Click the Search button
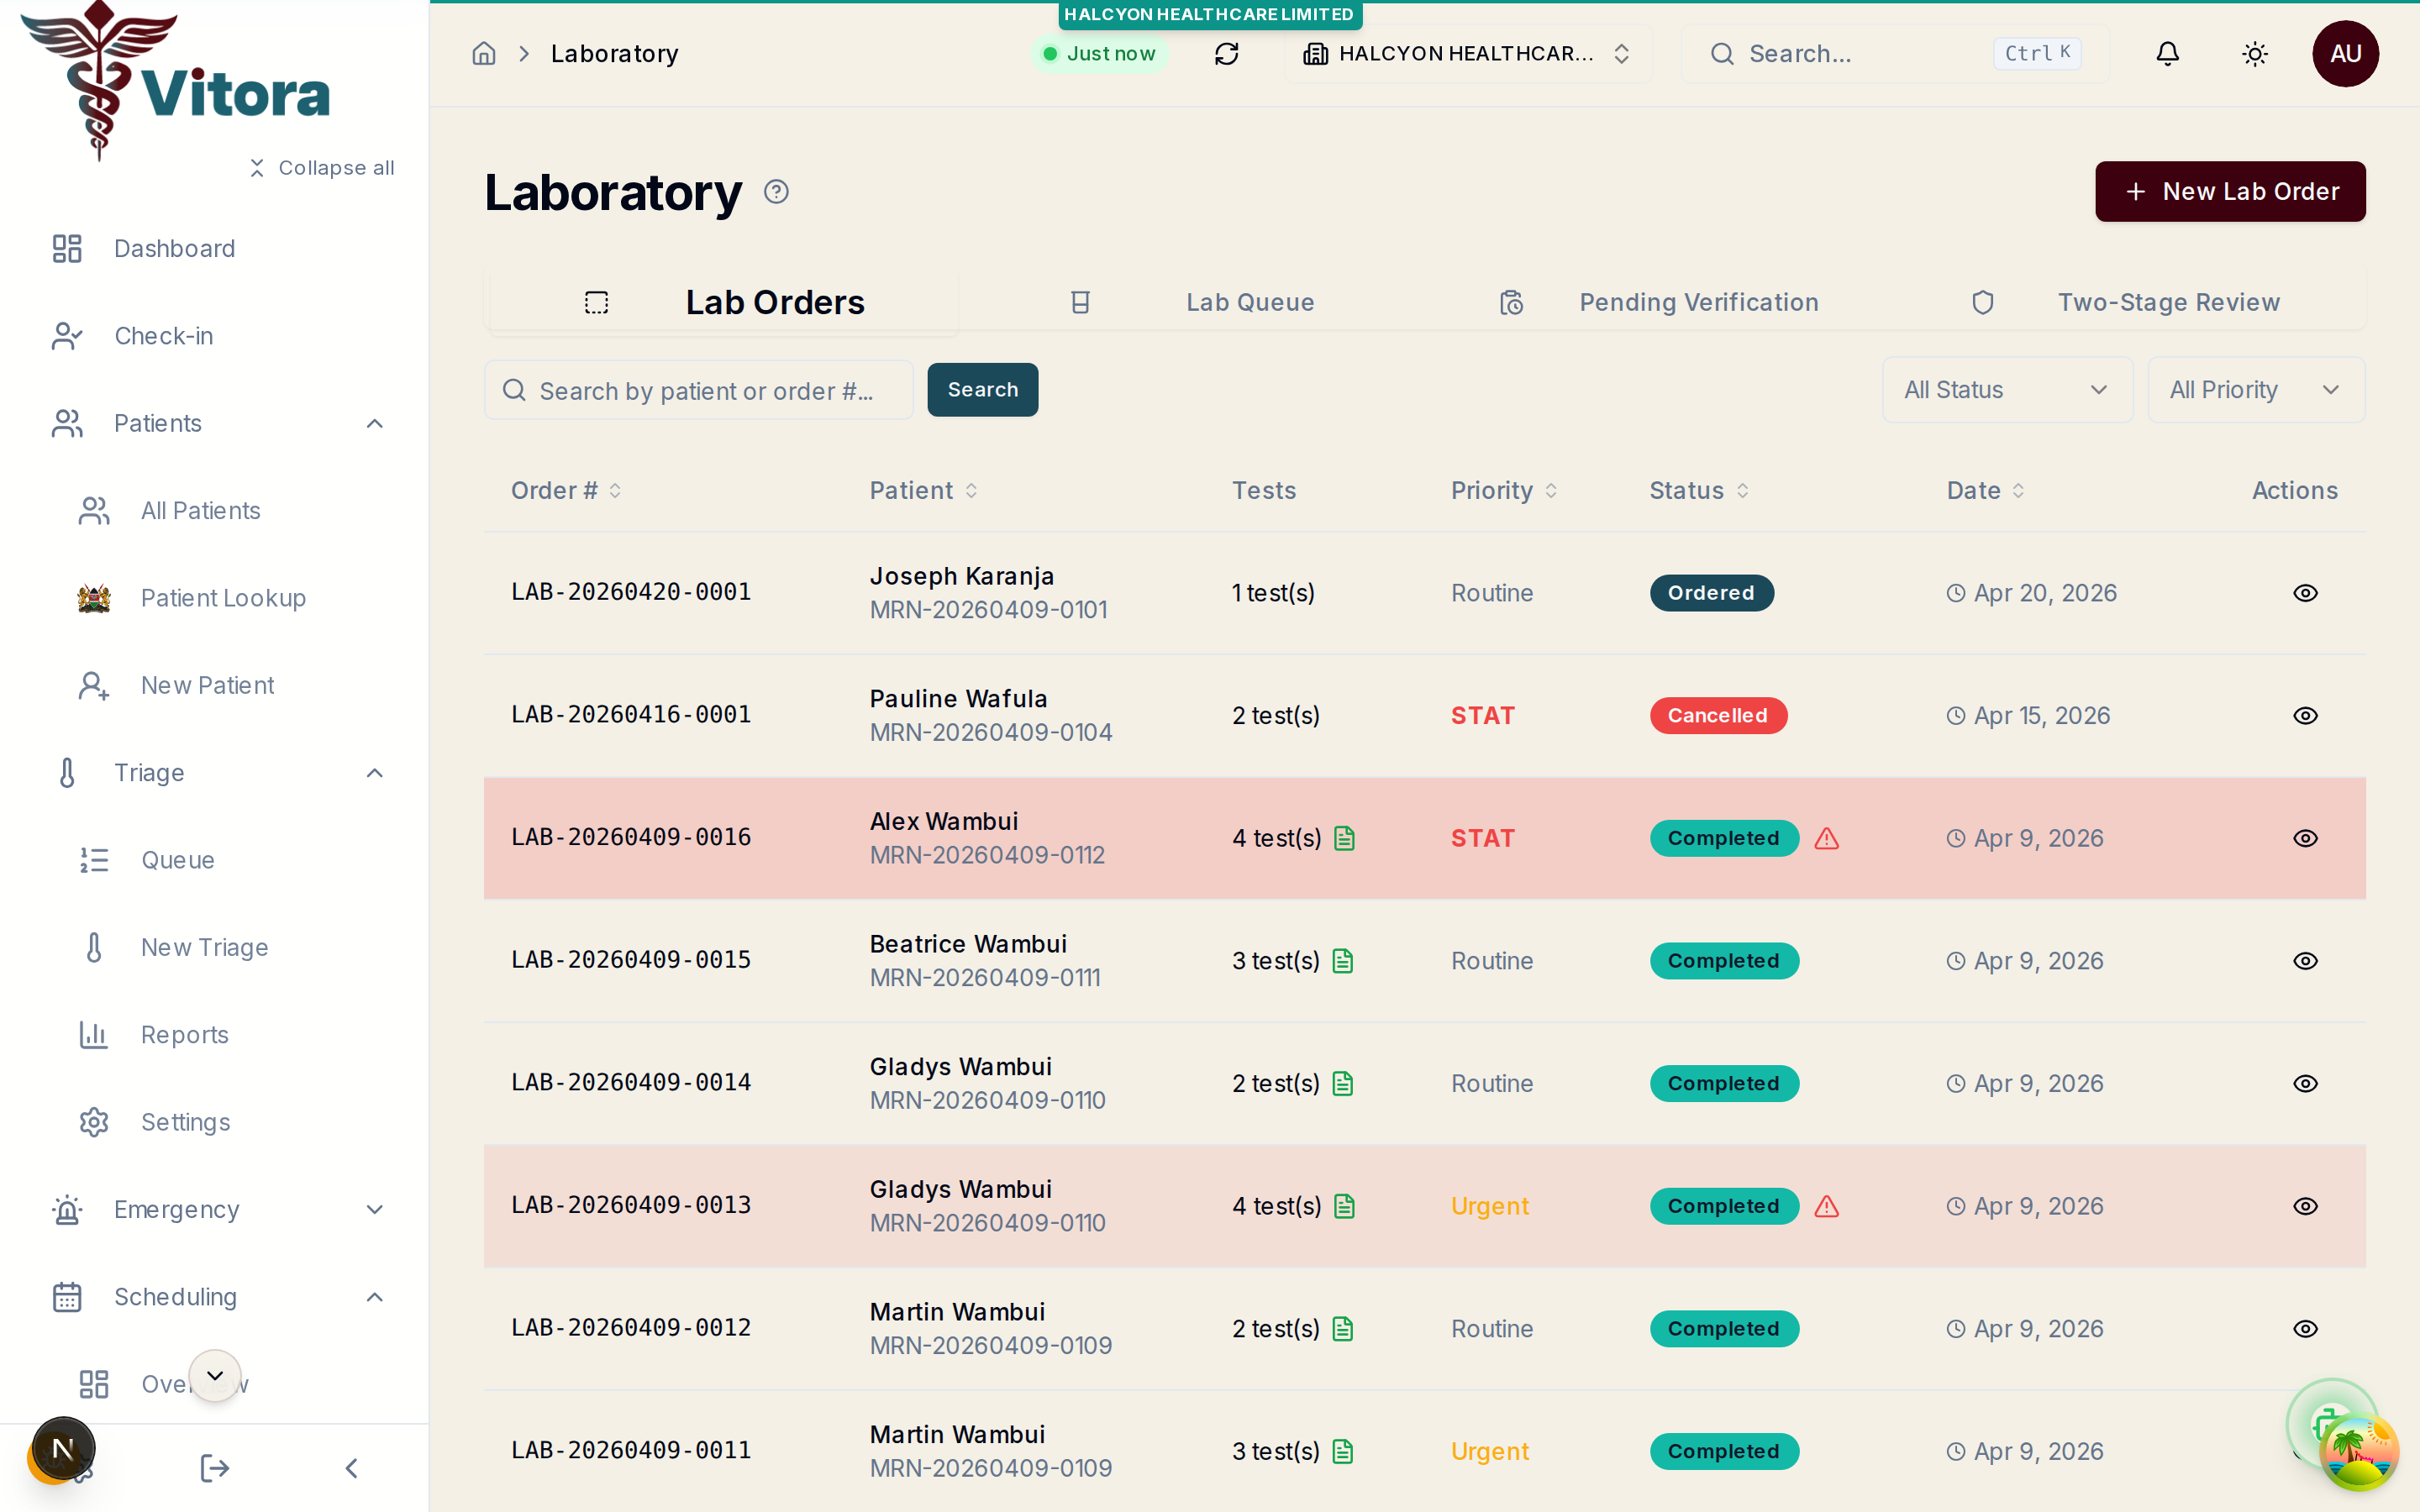Viewport: 2420px width, 1512px height. tap(982, 390)
